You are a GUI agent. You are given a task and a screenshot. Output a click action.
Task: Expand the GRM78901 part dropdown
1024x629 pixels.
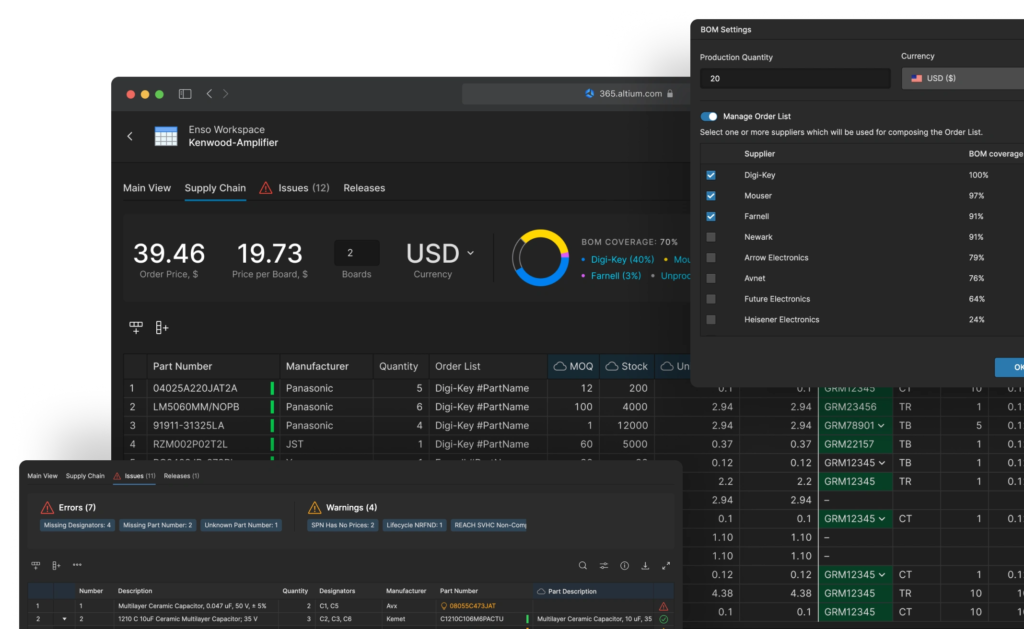coord(881,426)
